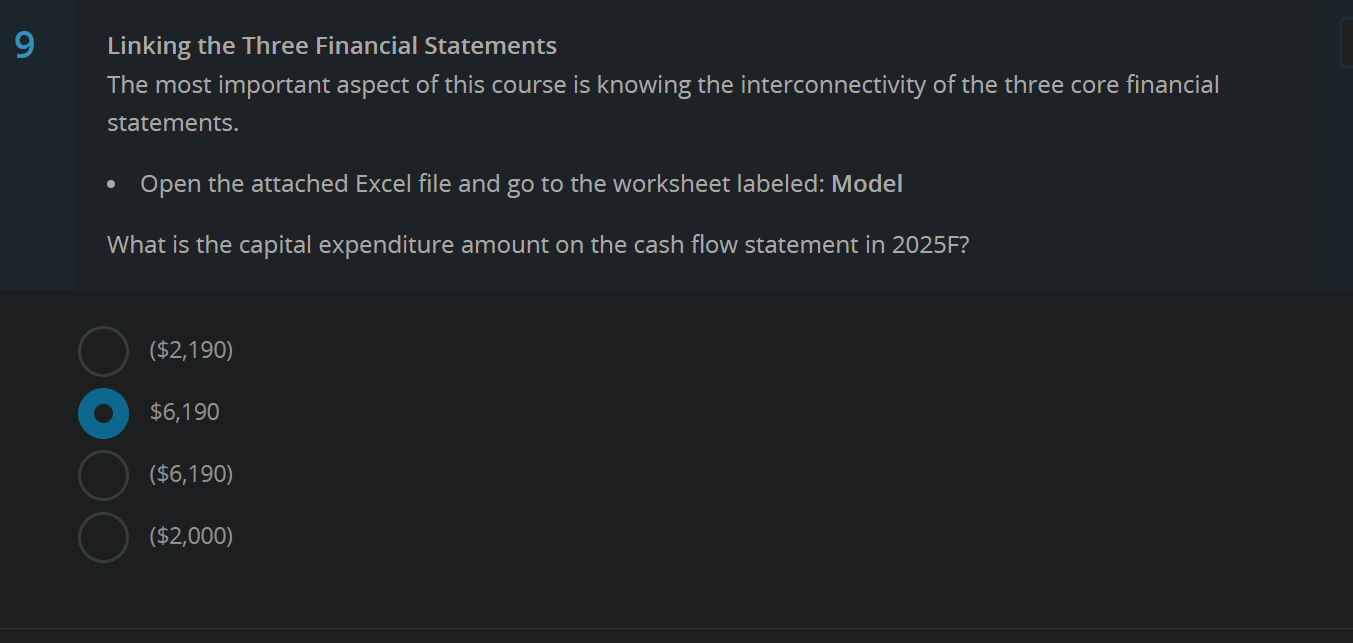Click the divider bar at screen bottom

pyautogui.click(x=676, y=634)
